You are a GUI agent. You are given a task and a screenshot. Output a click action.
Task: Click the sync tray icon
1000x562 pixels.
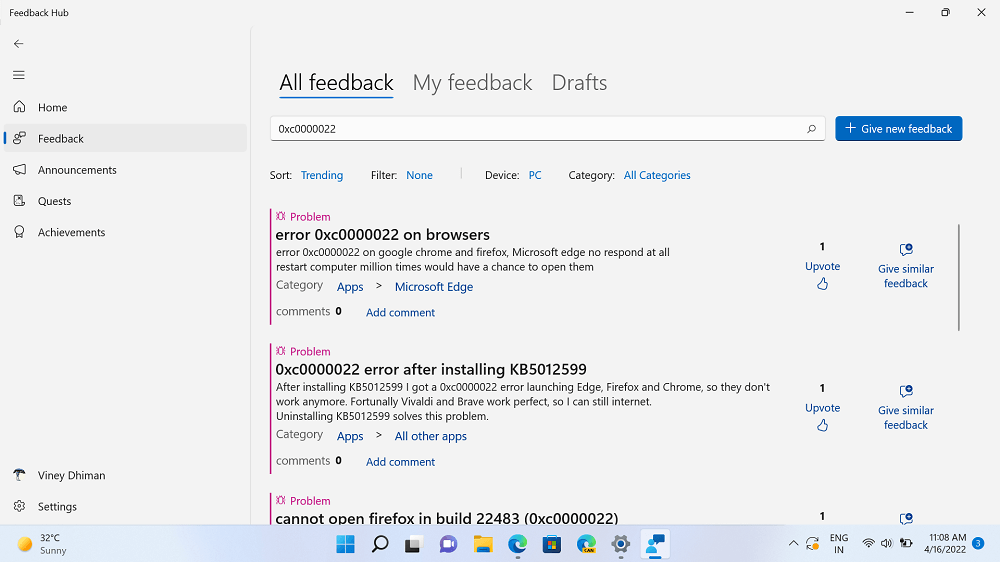point(812,544)
